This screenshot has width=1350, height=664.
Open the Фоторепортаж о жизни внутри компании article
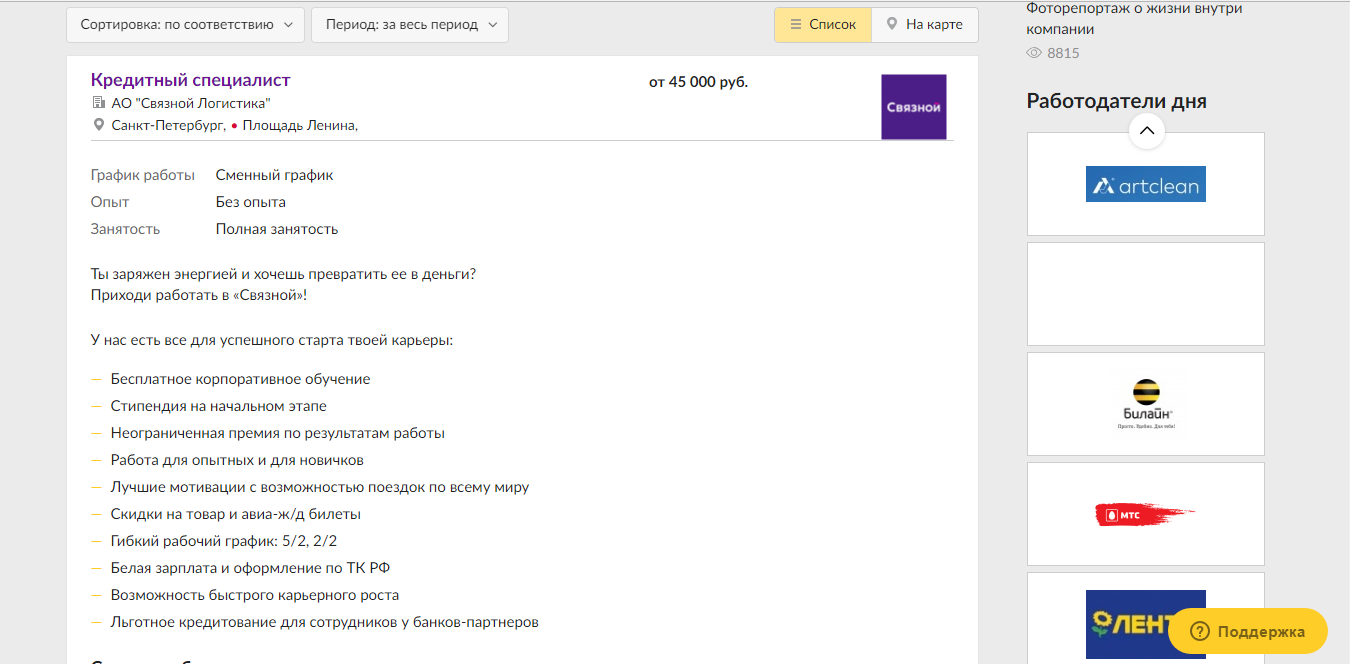coord(1134,18)
